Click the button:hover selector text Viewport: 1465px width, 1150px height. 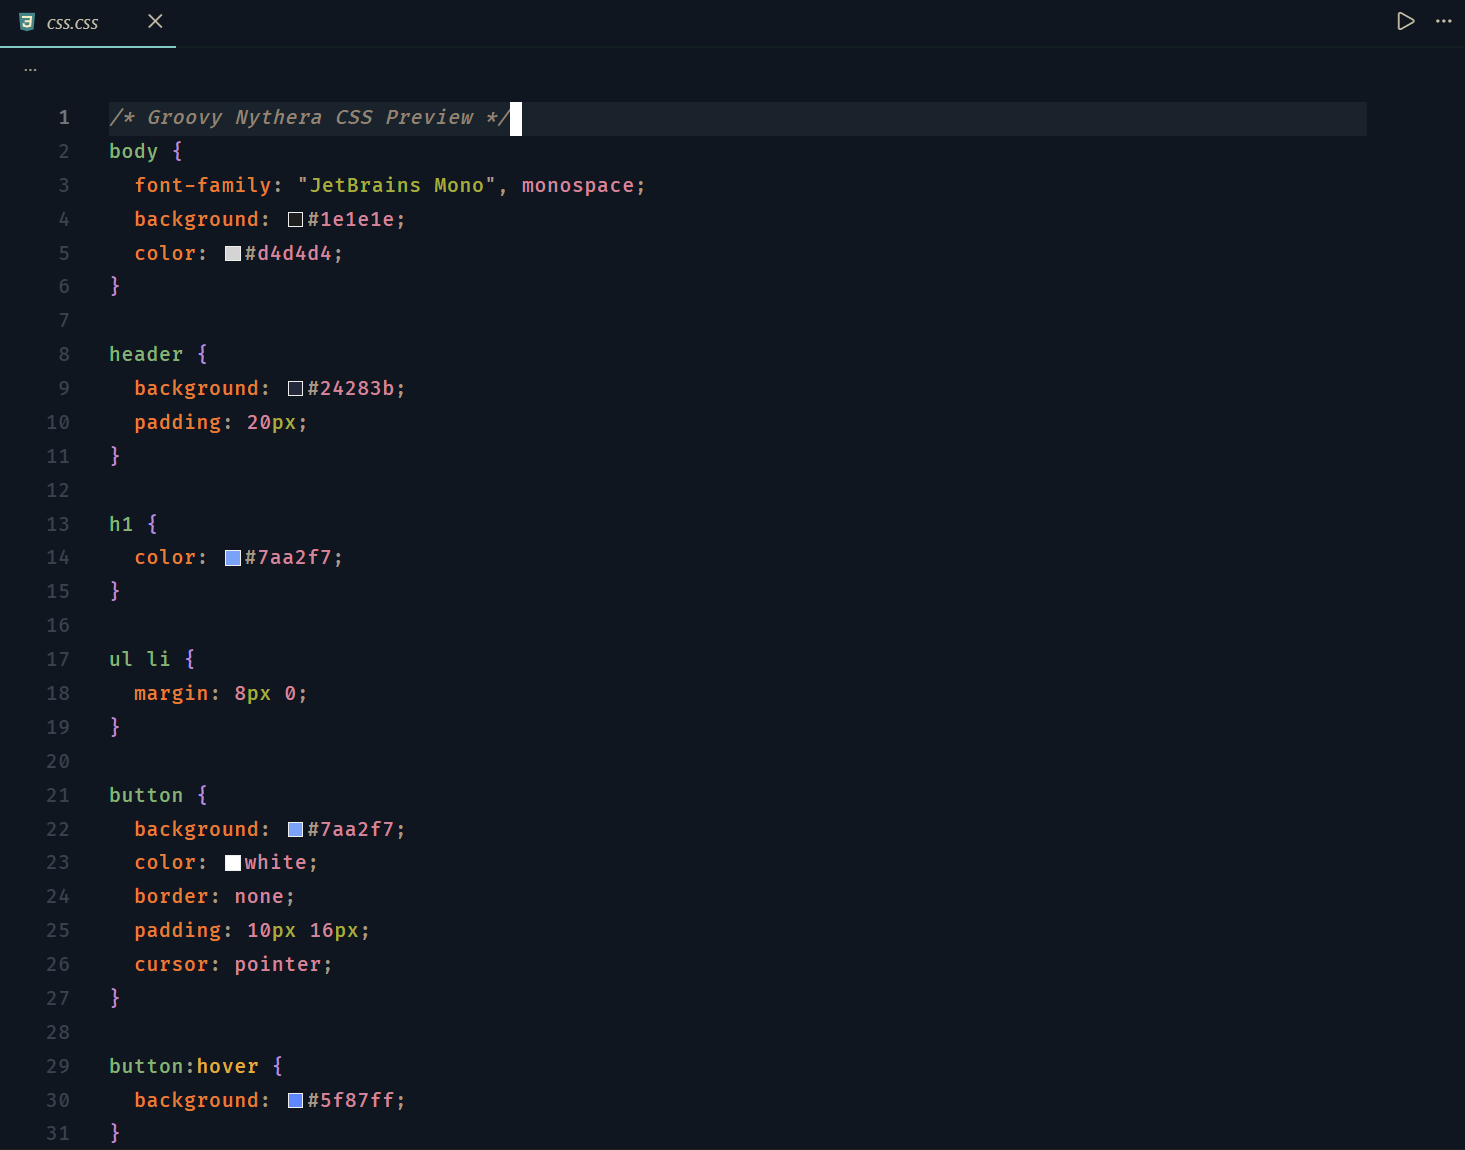183,1066
